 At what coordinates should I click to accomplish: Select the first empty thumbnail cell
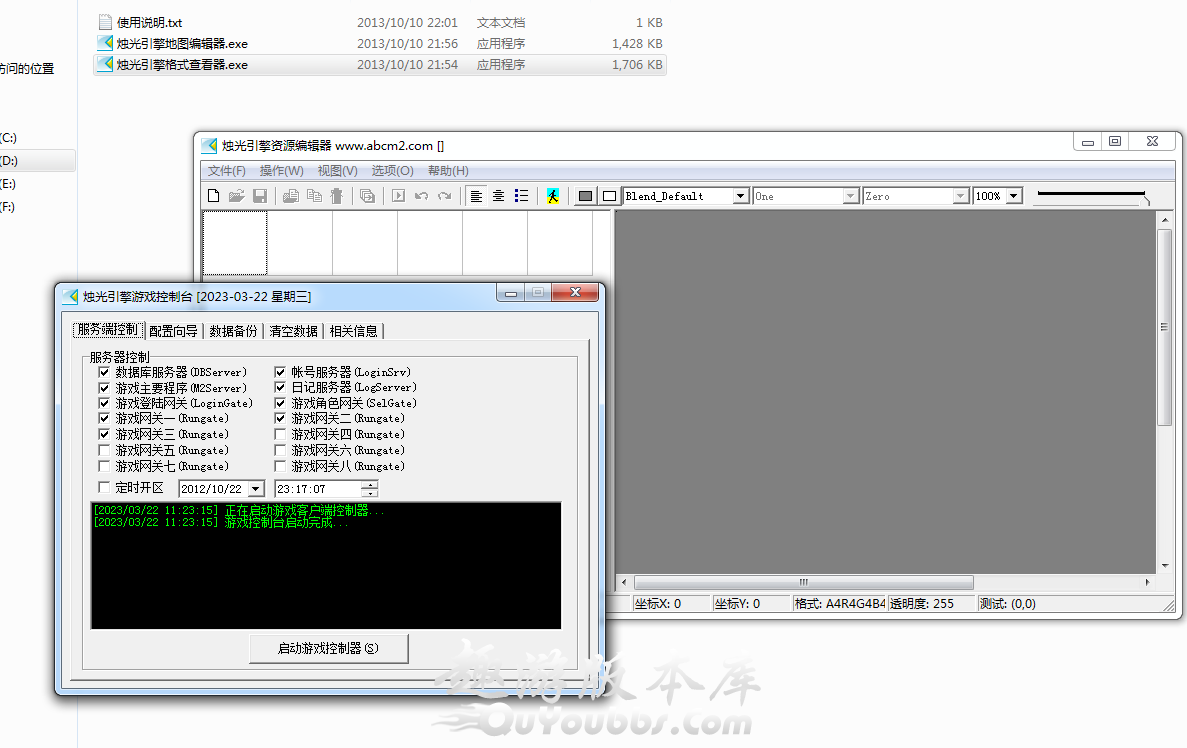235,242
